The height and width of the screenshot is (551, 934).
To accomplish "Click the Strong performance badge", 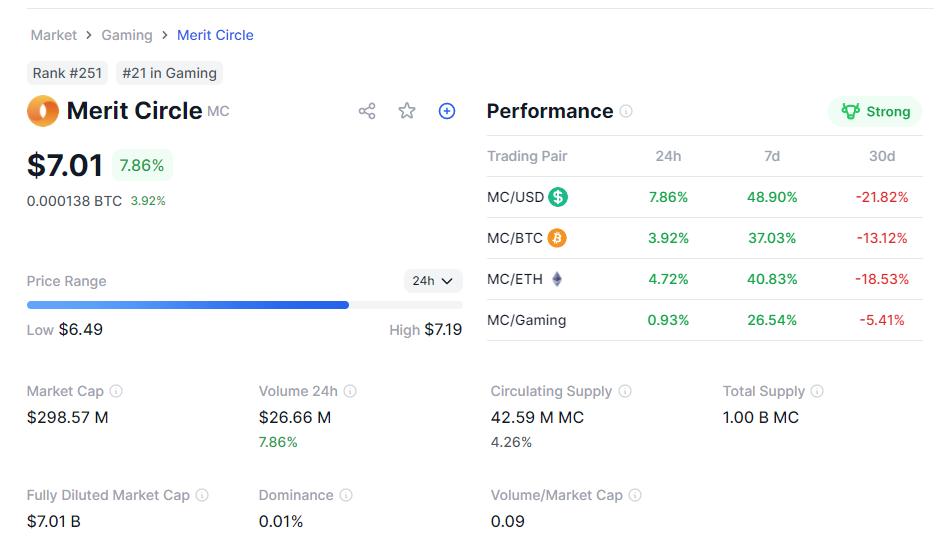I will 876,111.
